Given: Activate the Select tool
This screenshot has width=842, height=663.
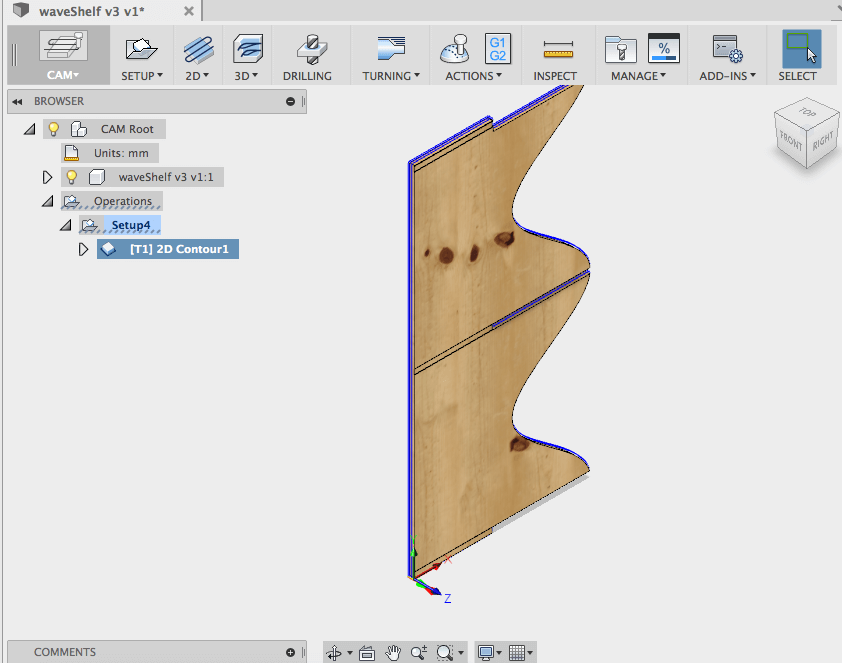Looking at the screenshot, I should (x=800, y=49).
